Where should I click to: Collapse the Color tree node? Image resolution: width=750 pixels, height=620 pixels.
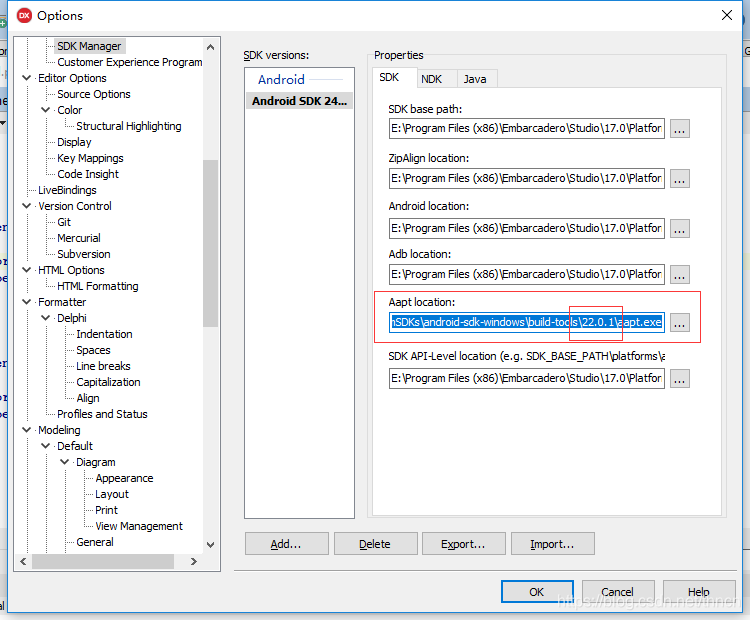point(46,110)
